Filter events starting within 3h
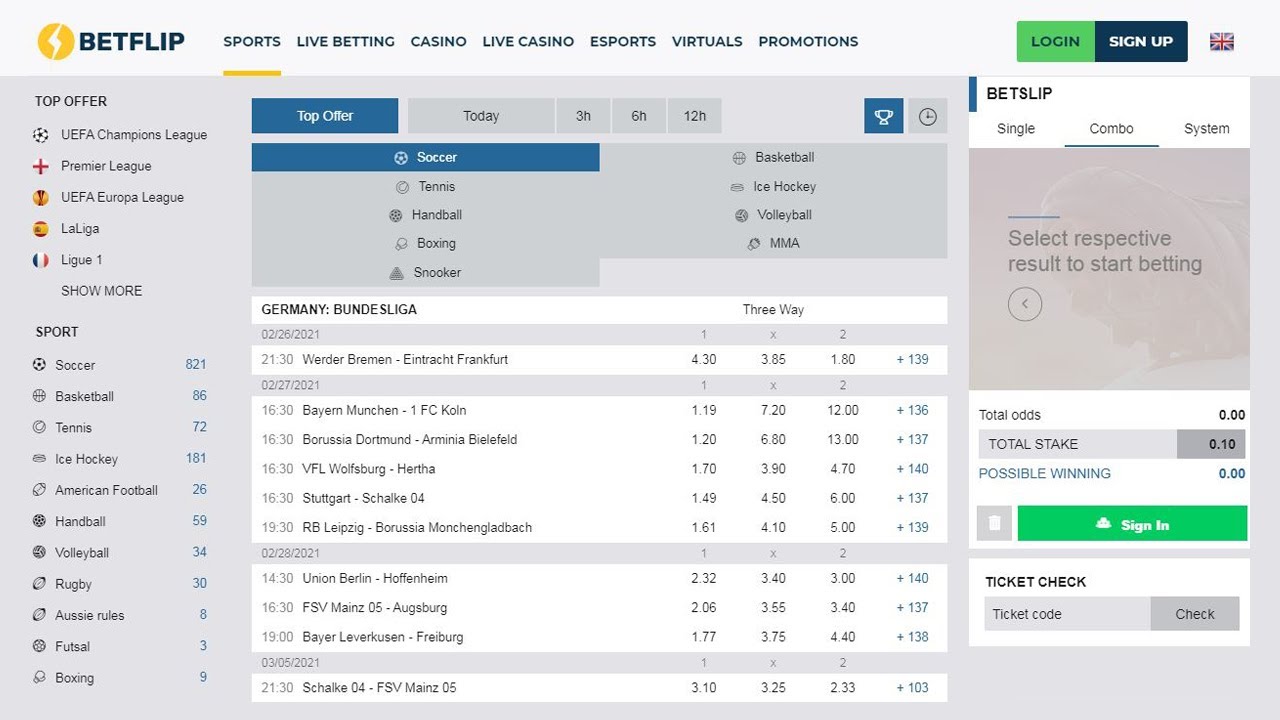Image resolution: width=1280 pixels, height=720 pixels. [583, 116]
